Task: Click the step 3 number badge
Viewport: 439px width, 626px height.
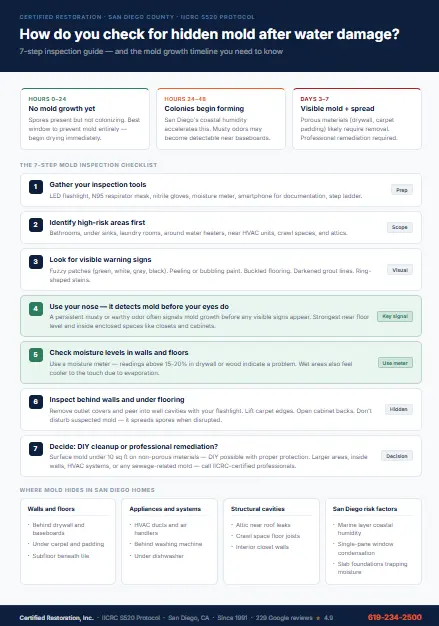Action: pyautogui.click(x=36, y=262)
